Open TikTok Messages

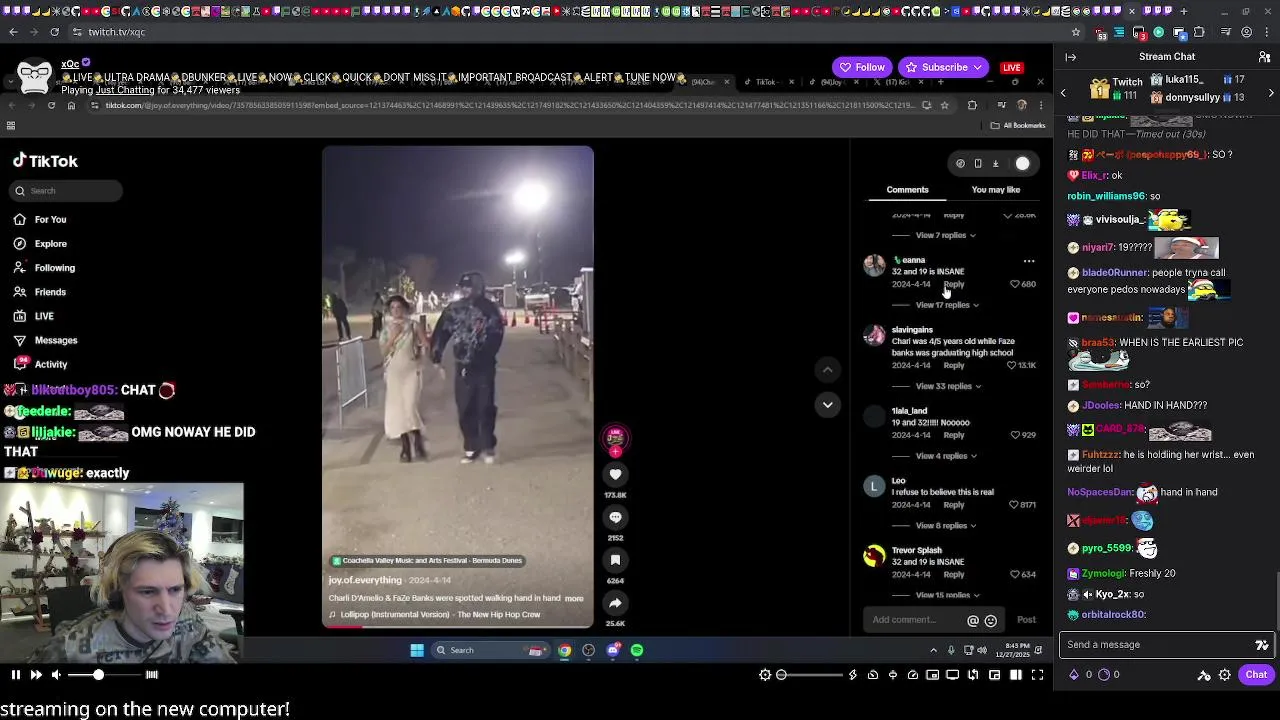[x=45, y=340]
